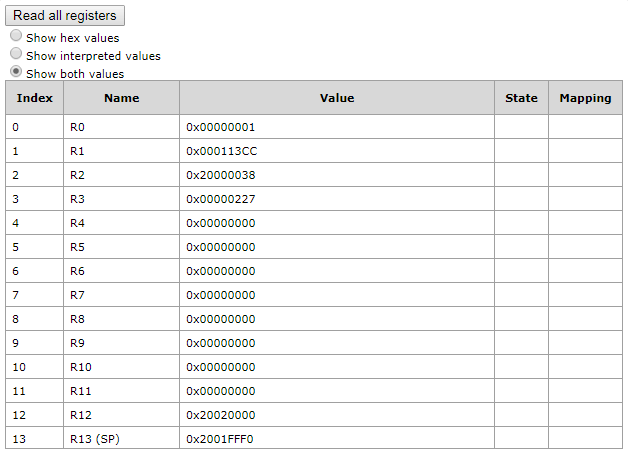Click the Mapping cell for R5

585,247
